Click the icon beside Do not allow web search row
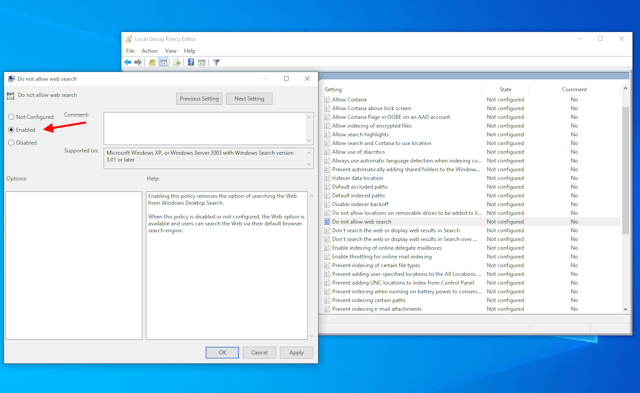The height and width of the screenshot is (393, 640). (327, 222)
